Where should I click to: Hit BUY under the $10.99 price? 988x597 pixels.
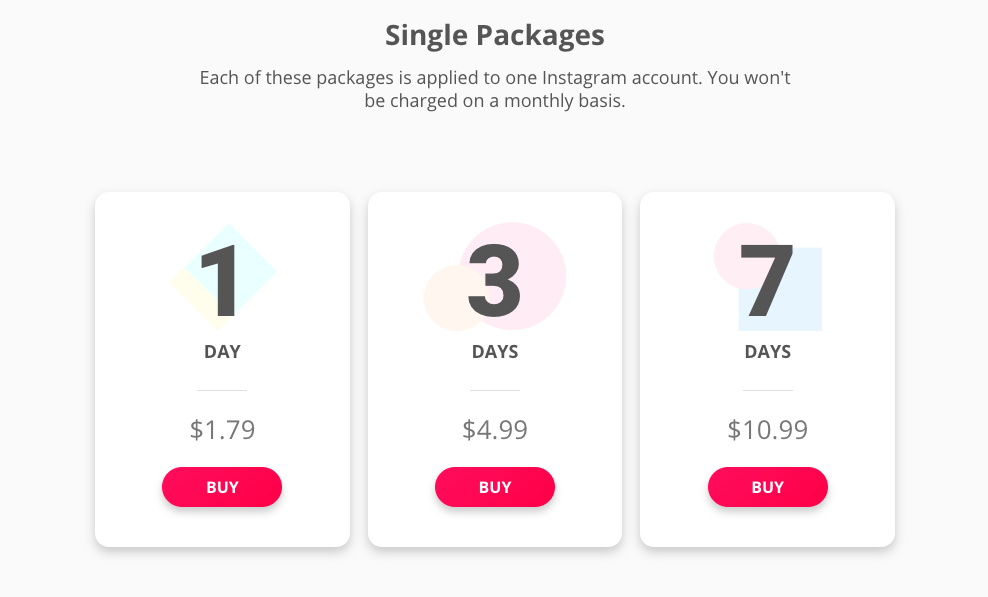click(767, 487)
